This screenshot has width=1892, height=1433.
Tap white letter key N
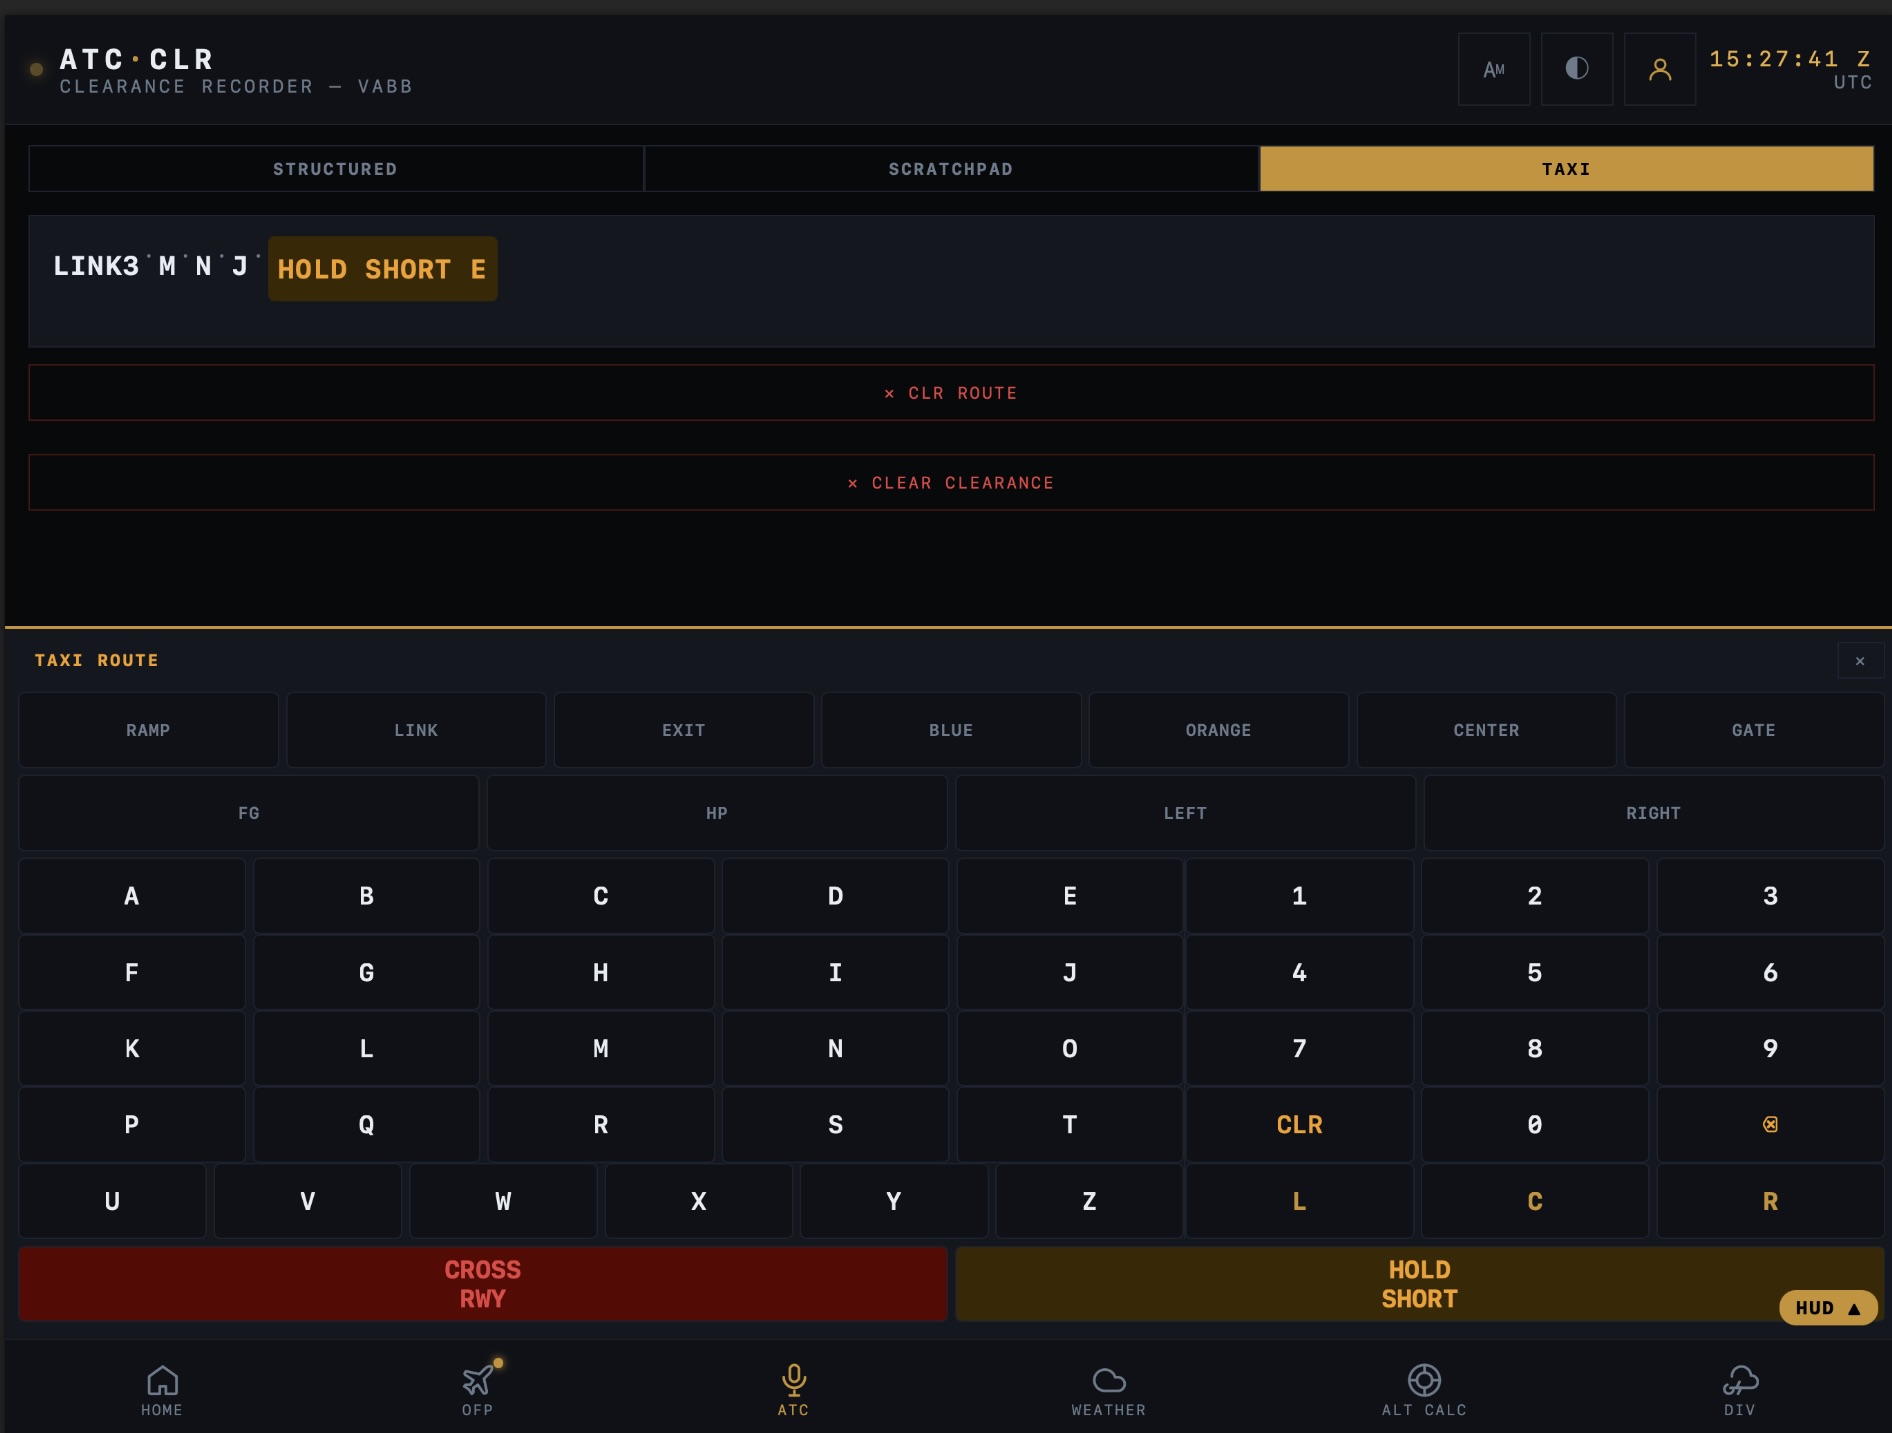[x=835, y=1048]
